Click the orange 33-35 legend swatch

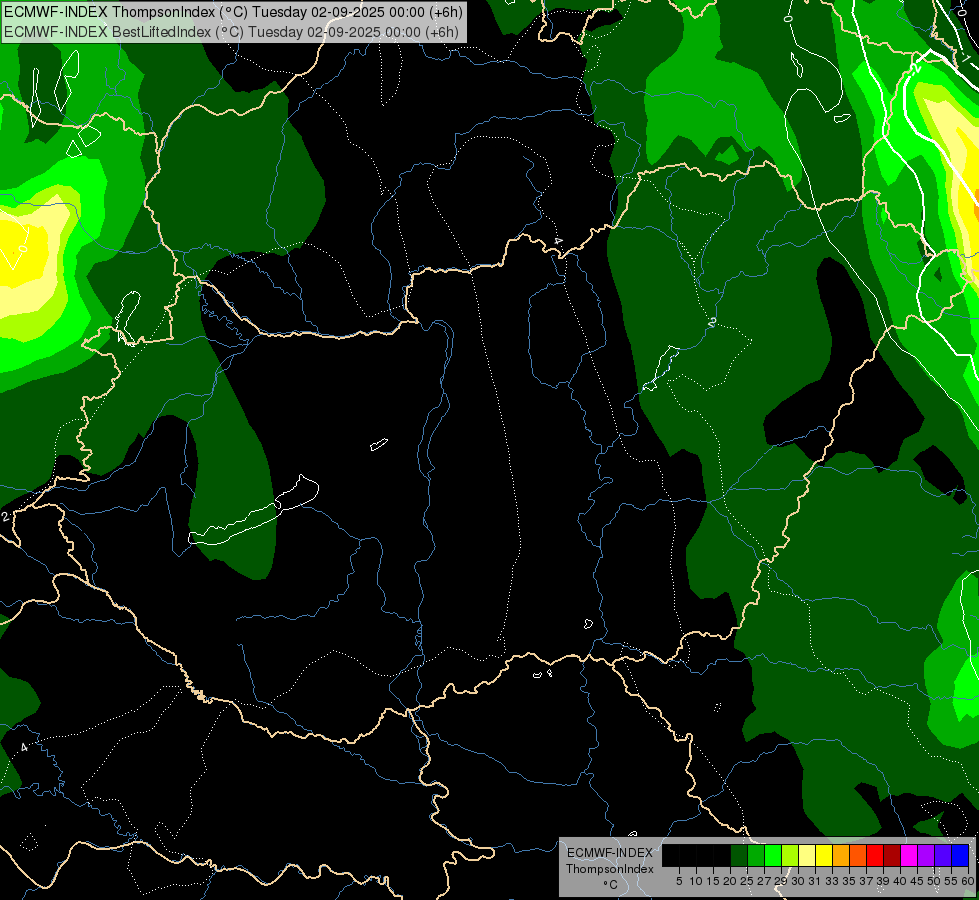pyautogui.click(x=841, y=855)
